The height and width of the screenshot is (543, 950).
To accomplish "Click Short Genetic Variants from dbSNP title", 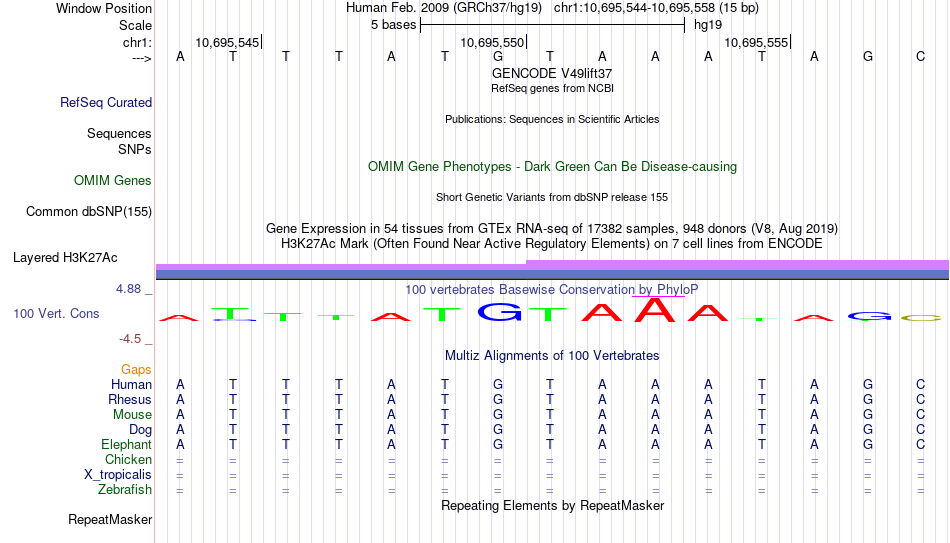I will [552, 198].
